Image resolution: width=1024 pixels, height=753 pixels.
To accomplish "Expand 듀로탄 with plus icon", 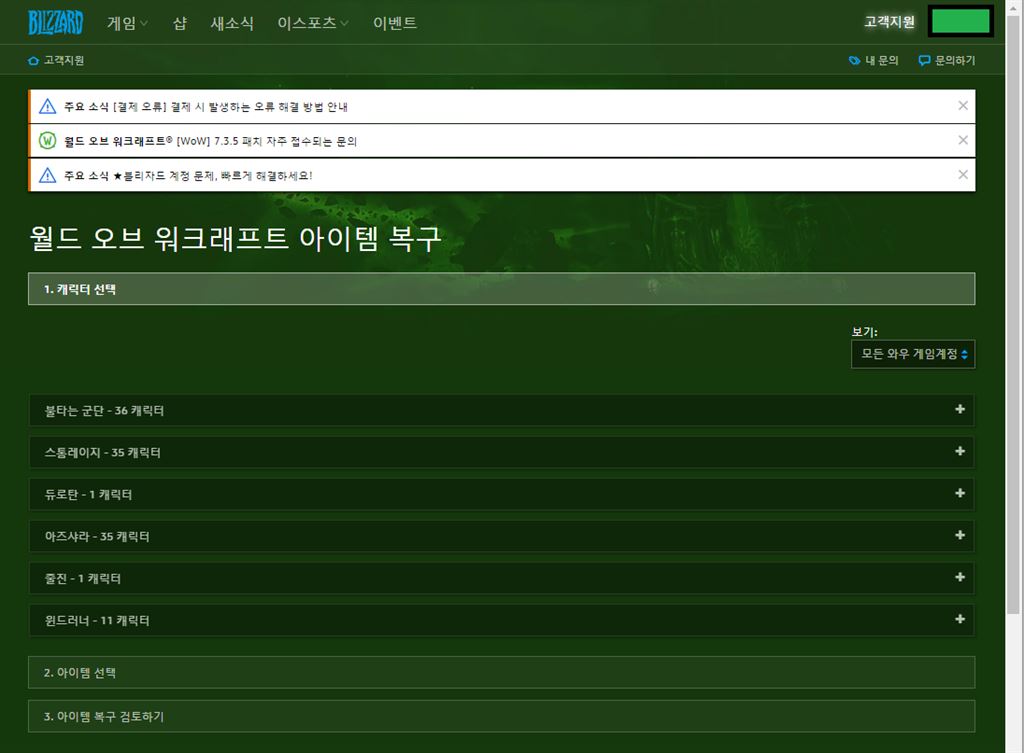I will click(x=960, y=493).
